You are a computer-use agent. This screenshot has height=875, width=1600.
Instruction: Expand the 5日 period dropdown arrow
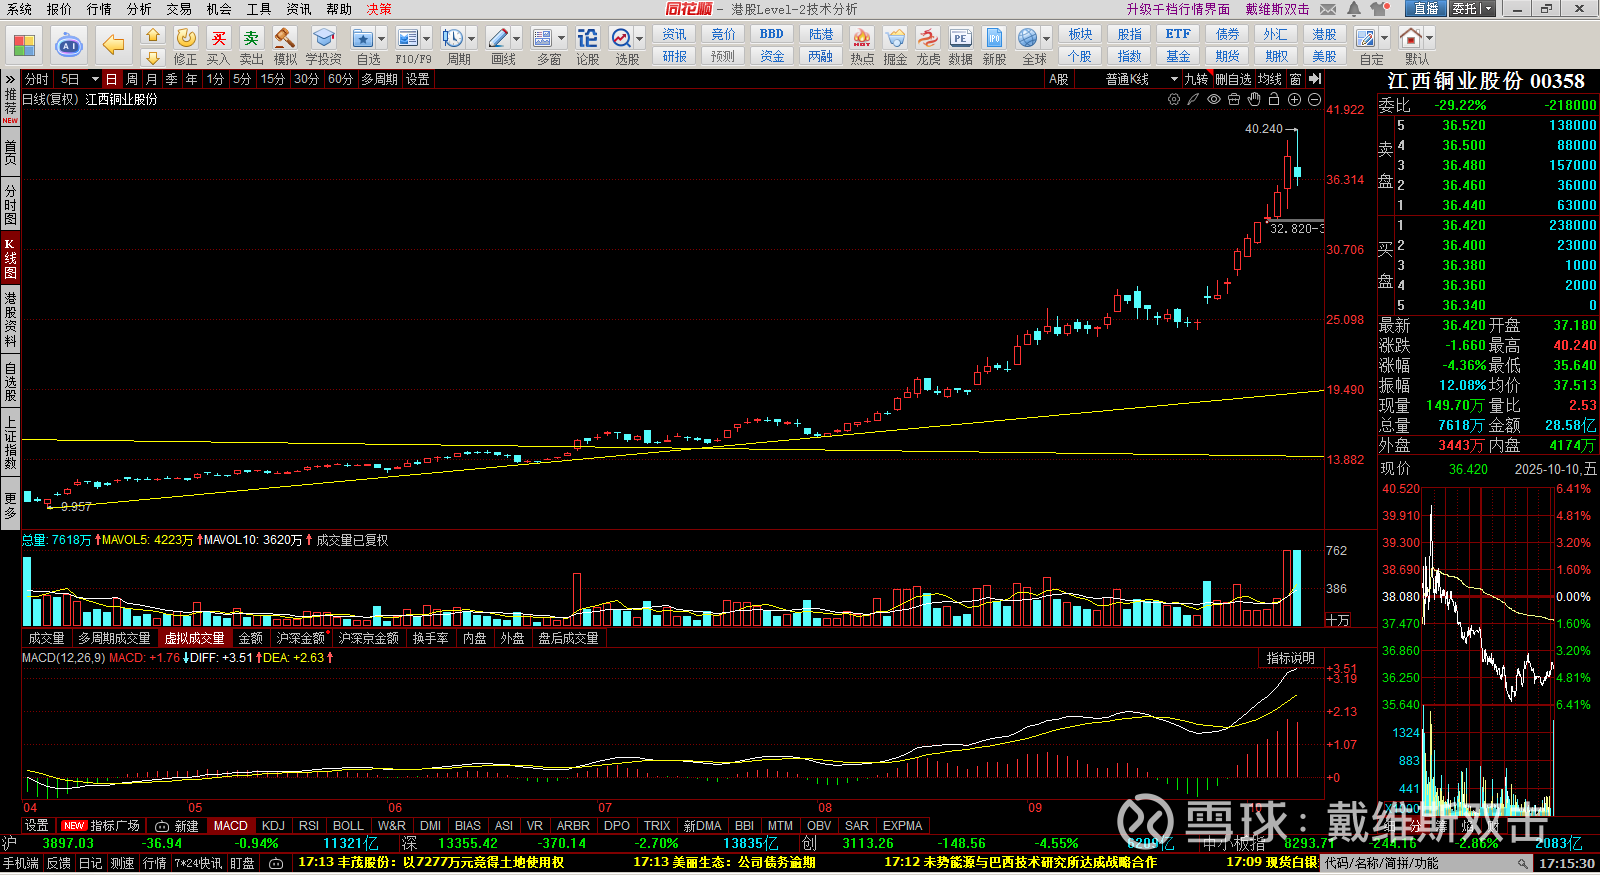(95, 79)
